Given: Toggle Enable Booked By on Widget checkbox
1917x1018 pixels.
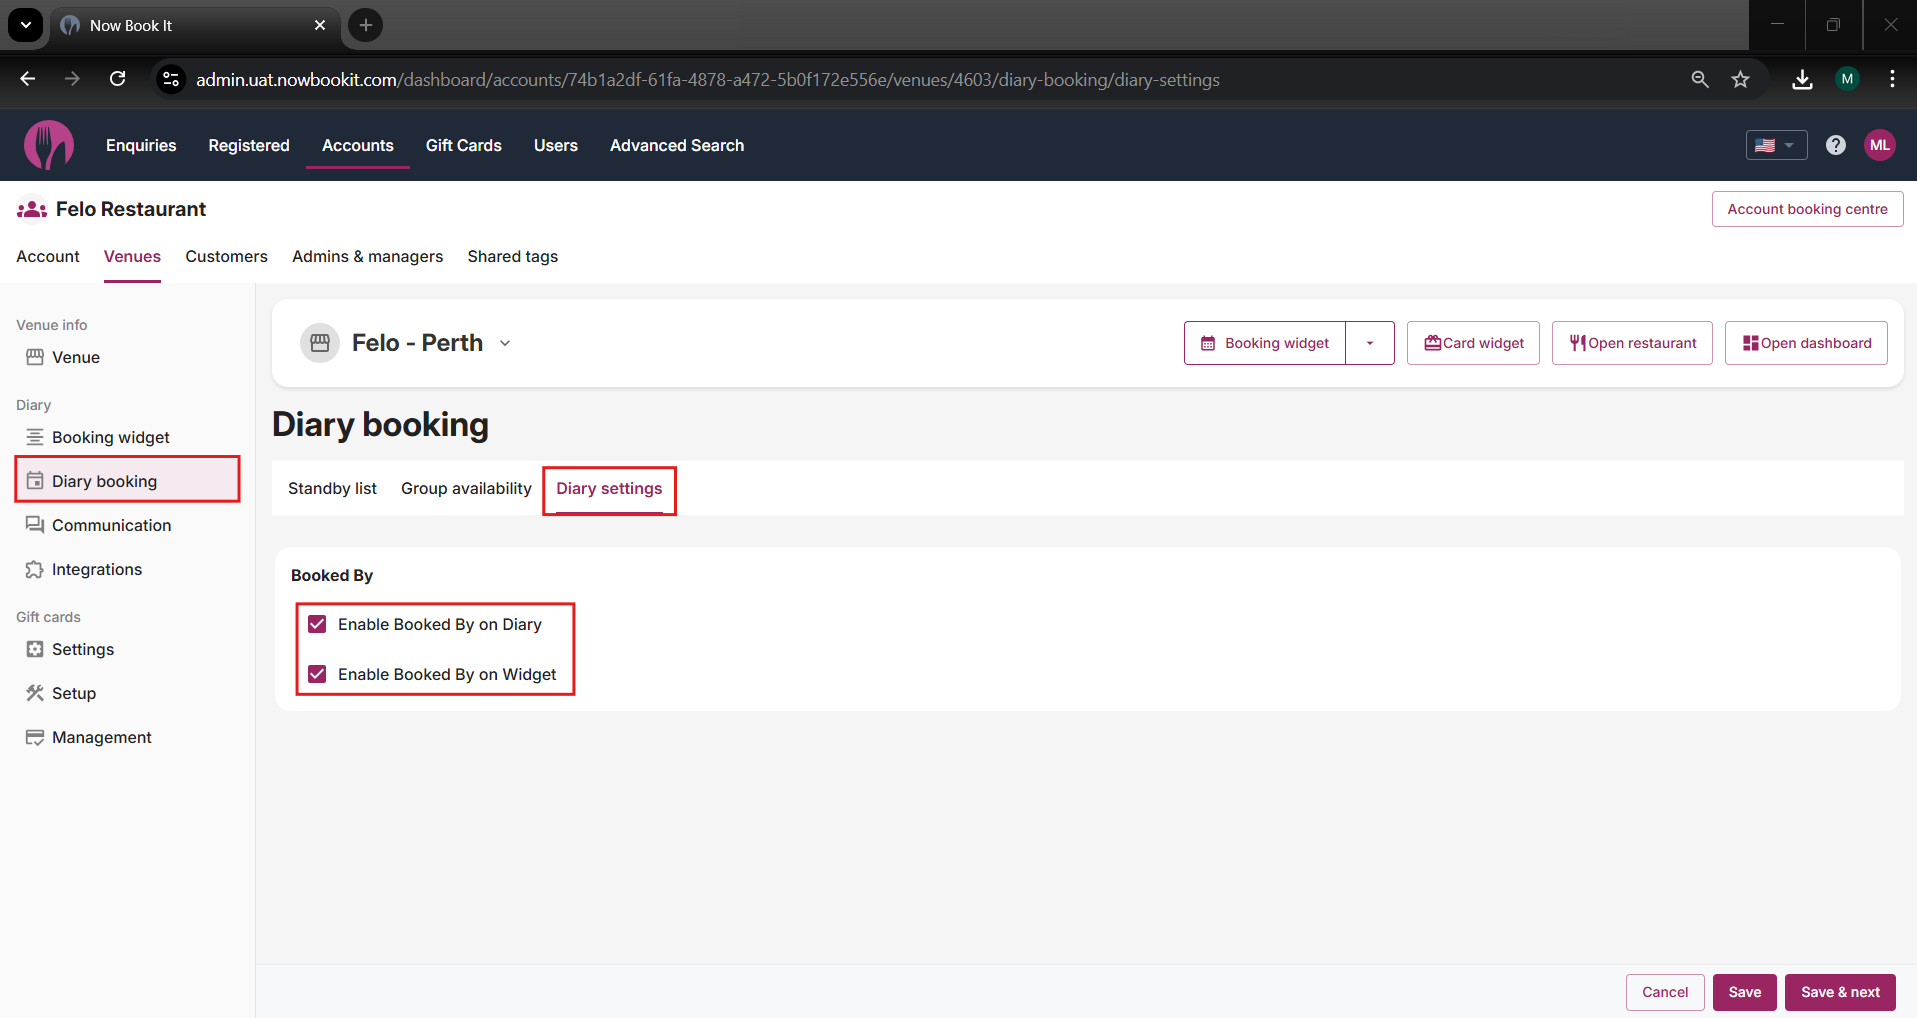Looking at the screenshot, I should (x=318, y=674).
